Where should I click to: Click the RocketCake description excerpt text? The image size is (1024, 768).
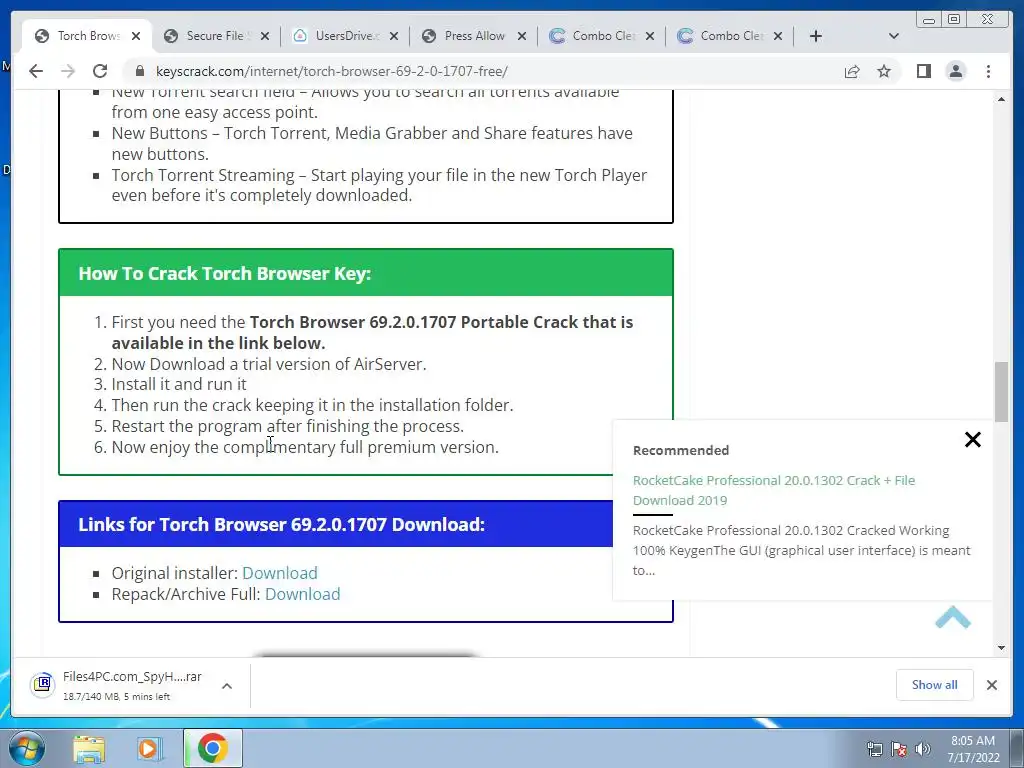coord(801,550)
